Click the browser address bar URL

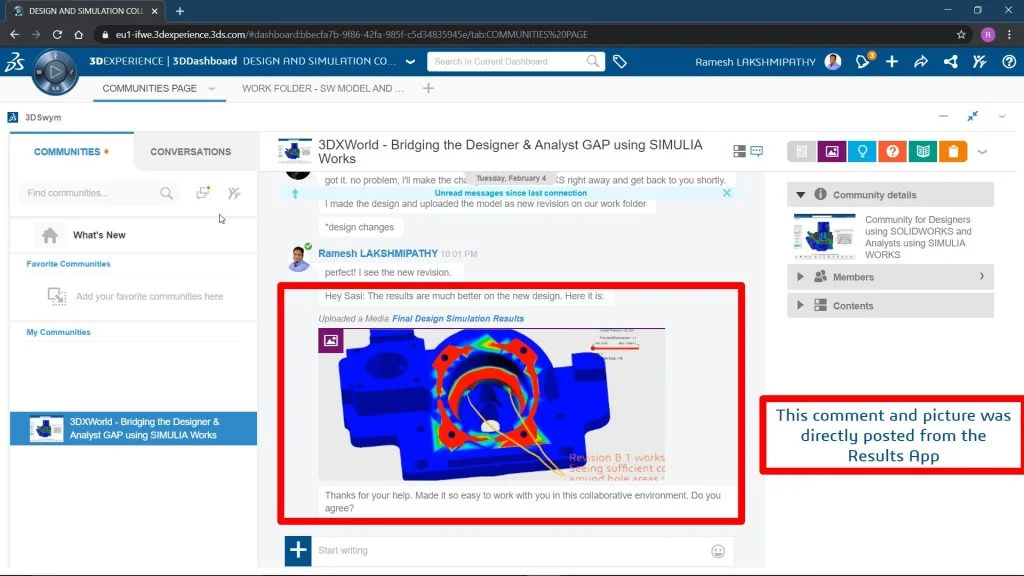click(351, 35)
